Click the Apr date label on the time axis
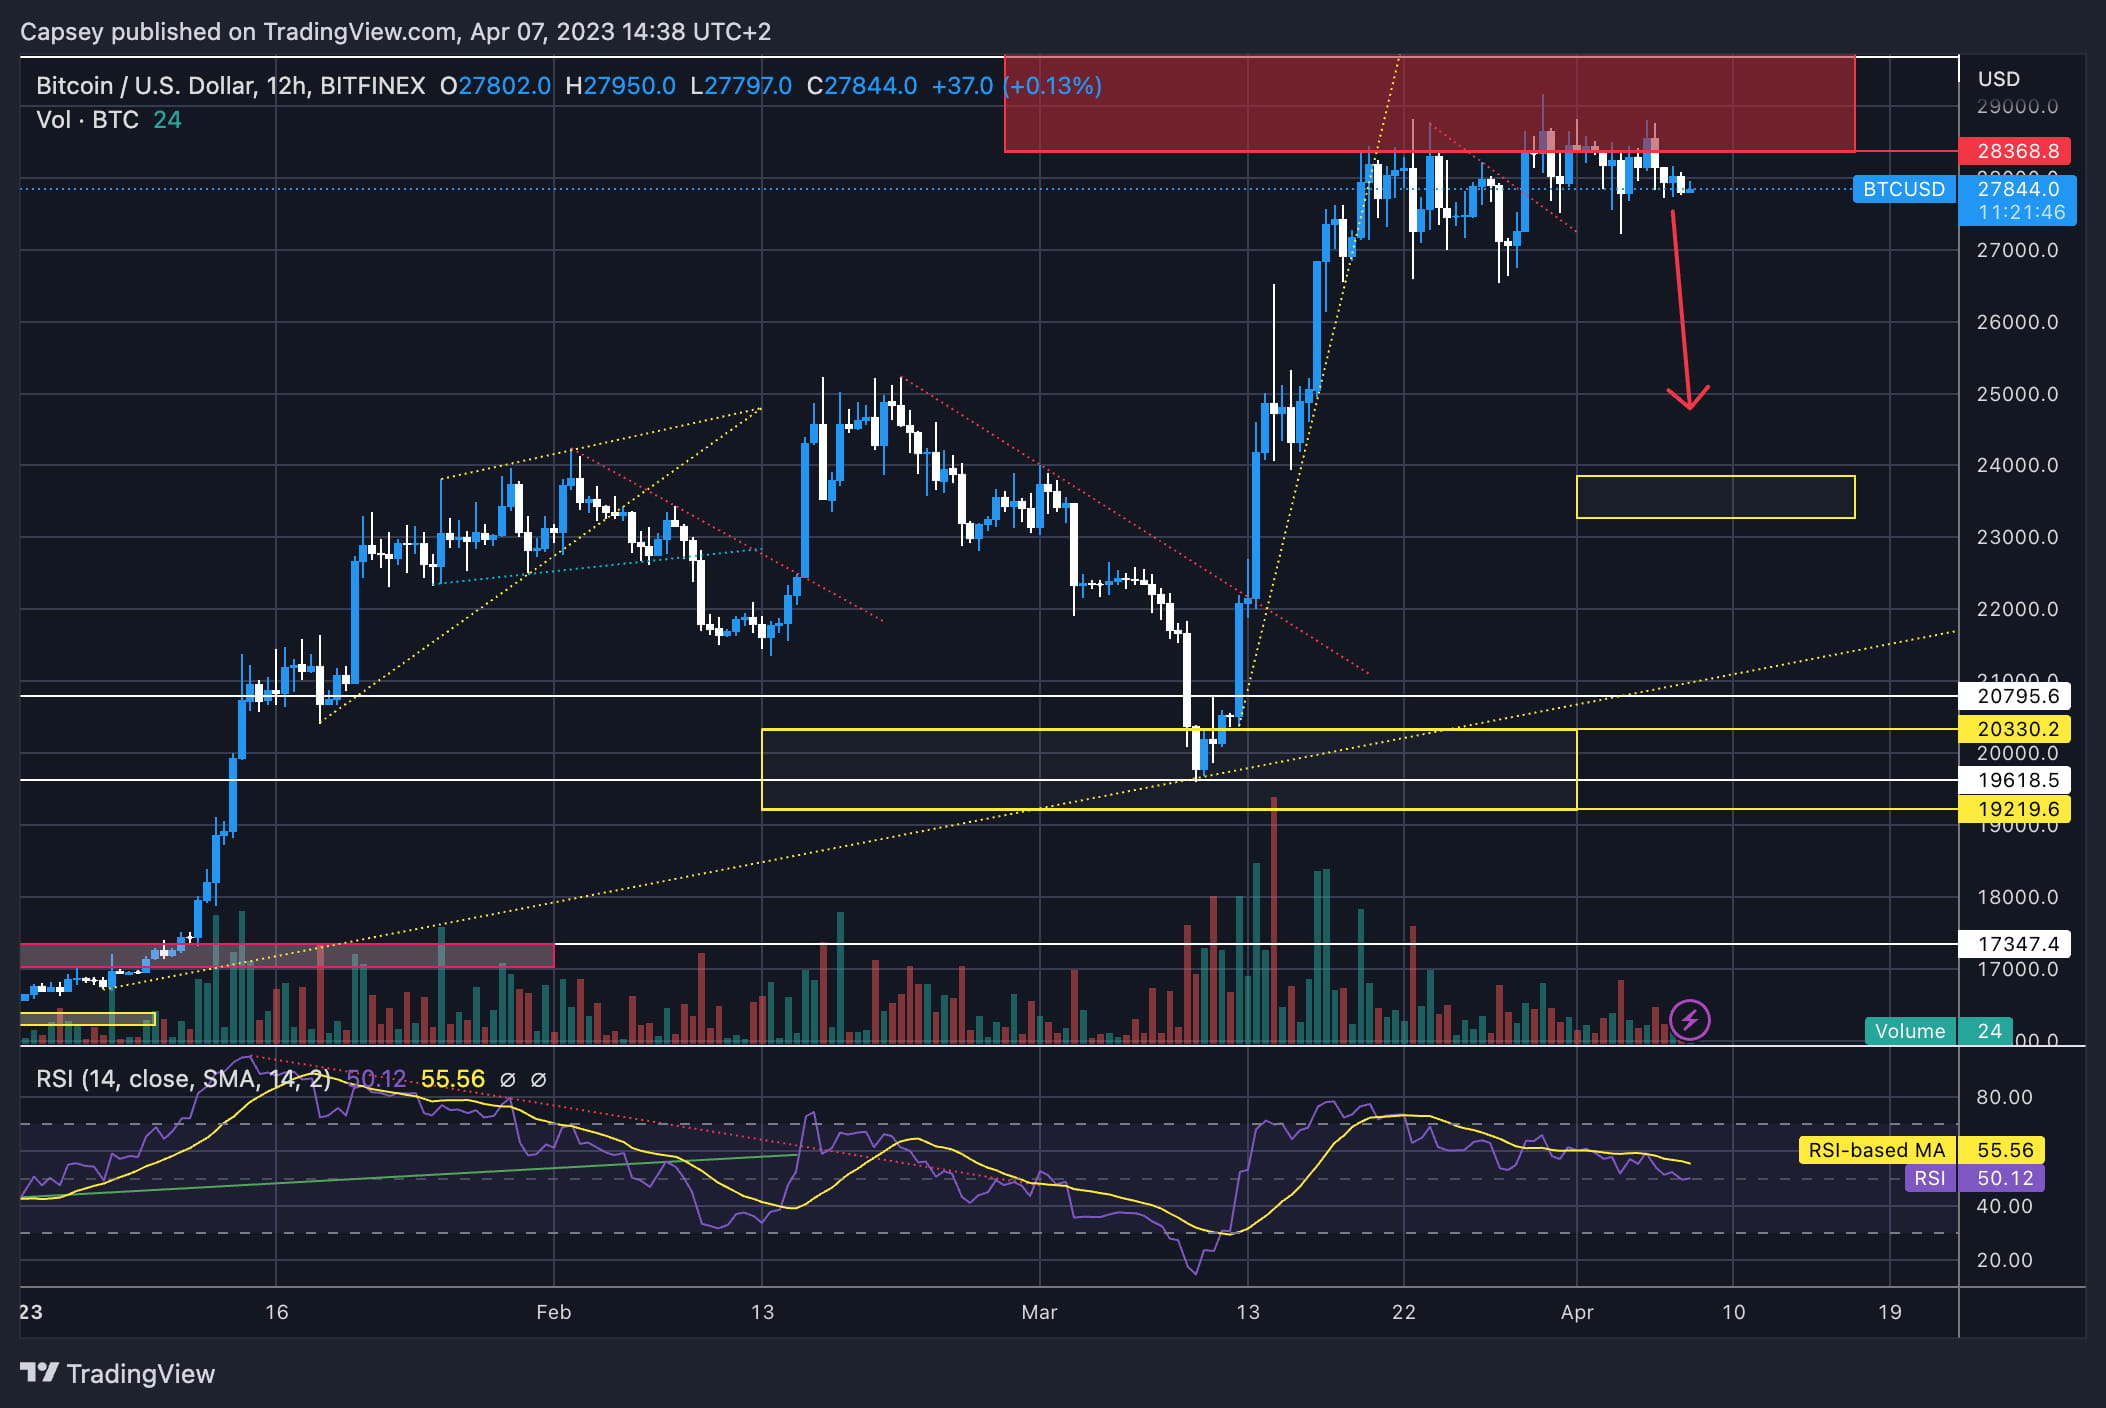 tap(1576, 1312)
